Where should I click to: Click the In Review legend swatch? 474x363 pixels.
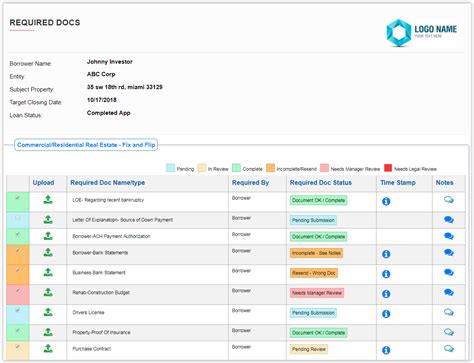(x=202, y=168)
